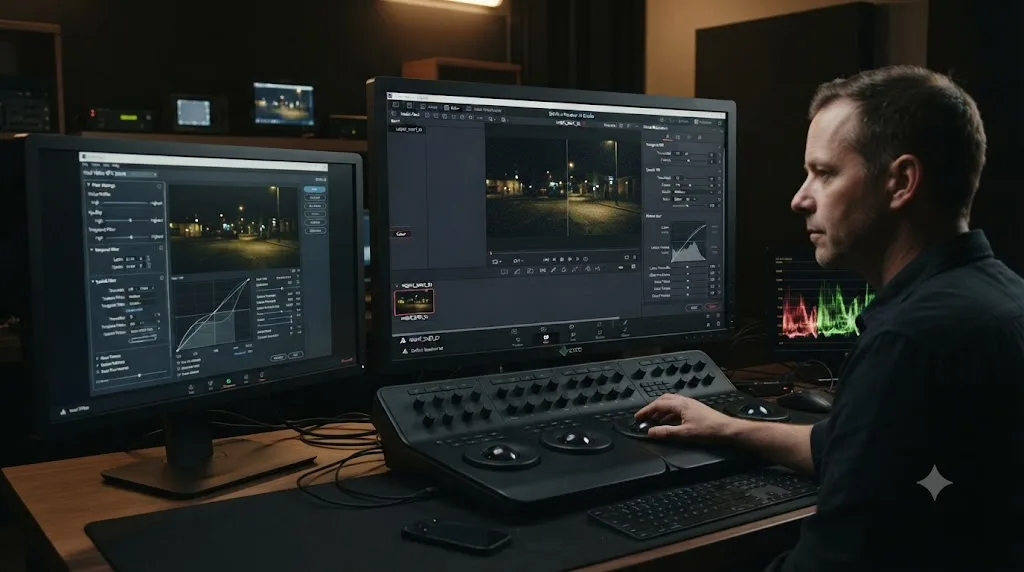Click the red outlined button at right panel bottom
Viewport: 1024px width, 572px height.
(712, 307)
